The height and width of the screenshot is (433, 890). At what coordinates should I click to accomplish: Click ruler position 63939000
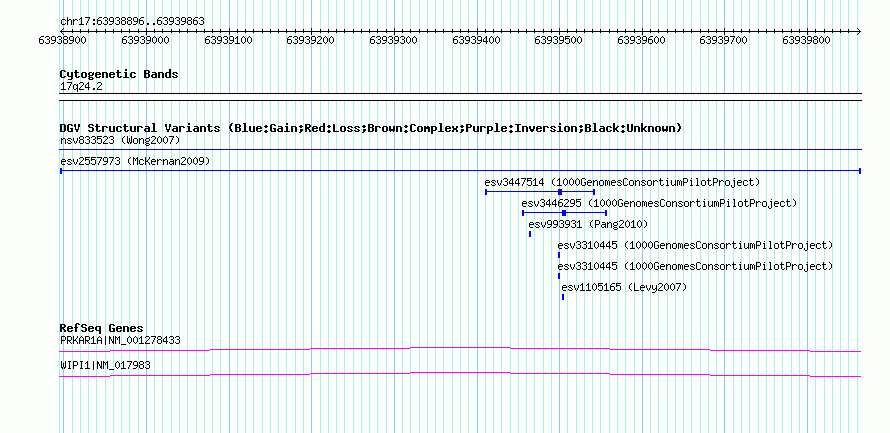(x=145, y=40)
